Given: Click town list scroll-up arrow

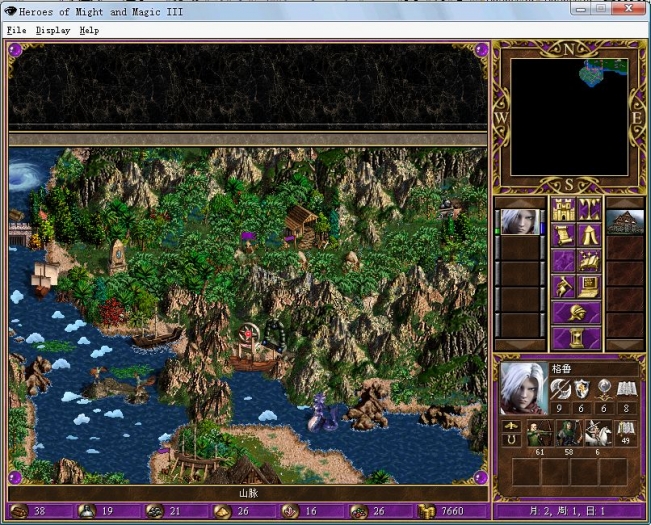Looking at the screenshot, I should pos(625,203).
